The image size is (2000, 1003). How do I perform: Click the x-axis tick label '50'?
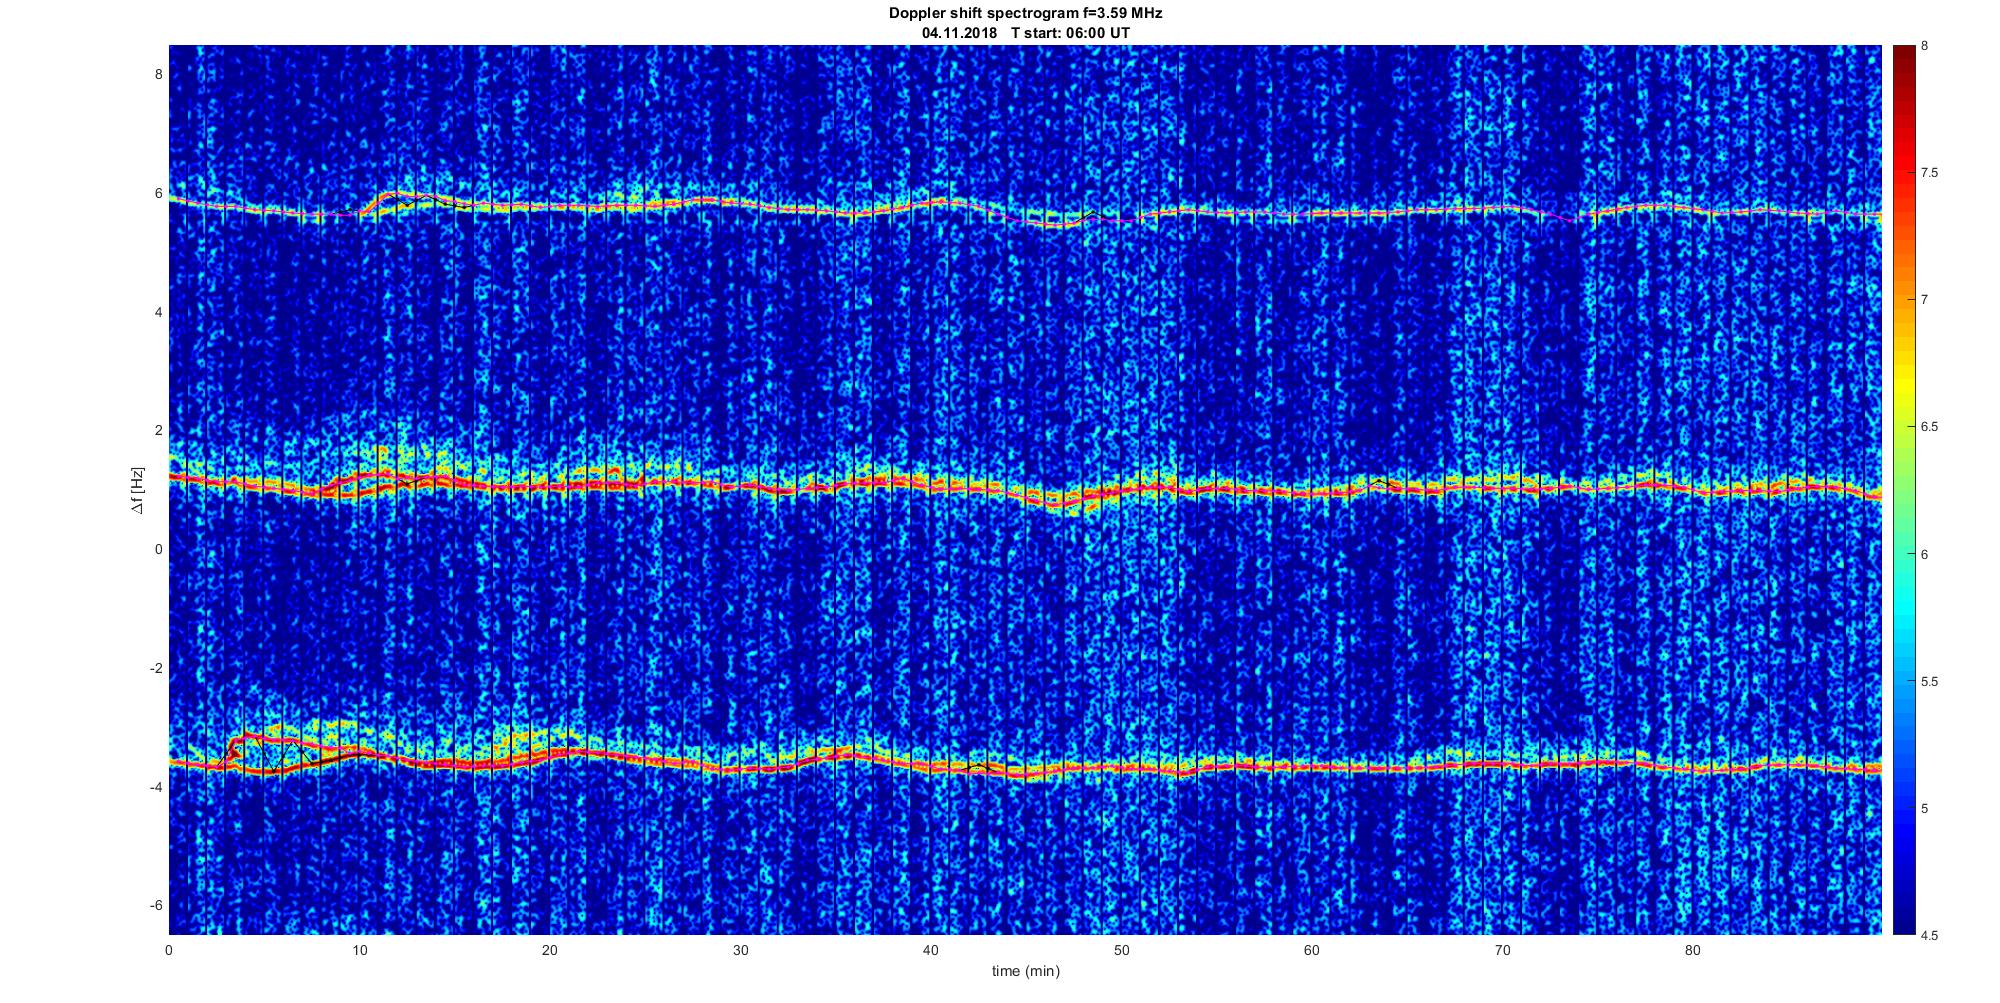click(x=1121, y=949)
